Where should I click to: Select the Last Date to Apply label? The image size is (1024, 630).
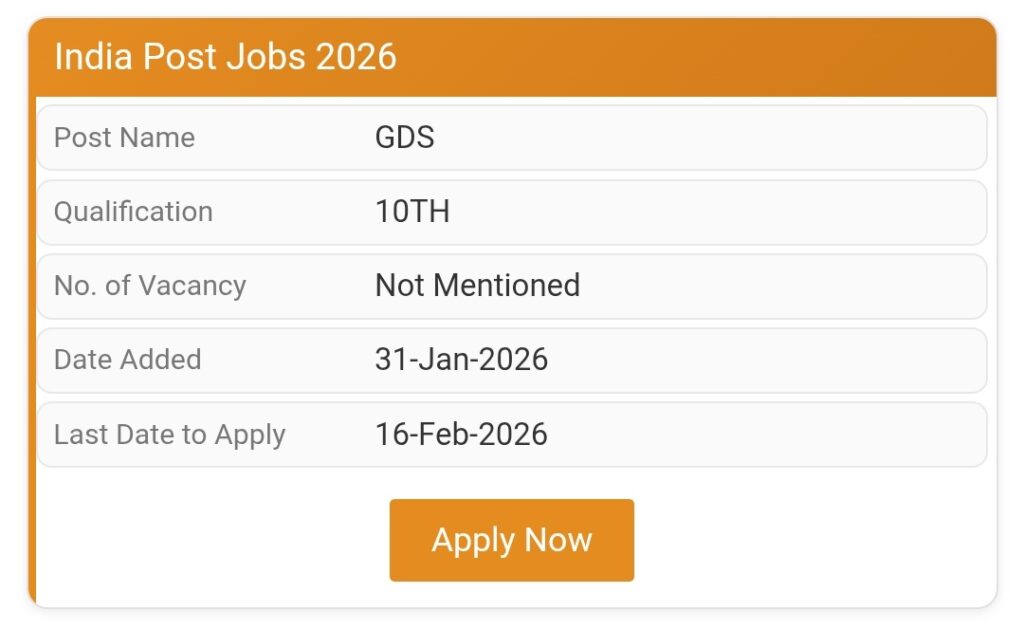click(170, 435)
